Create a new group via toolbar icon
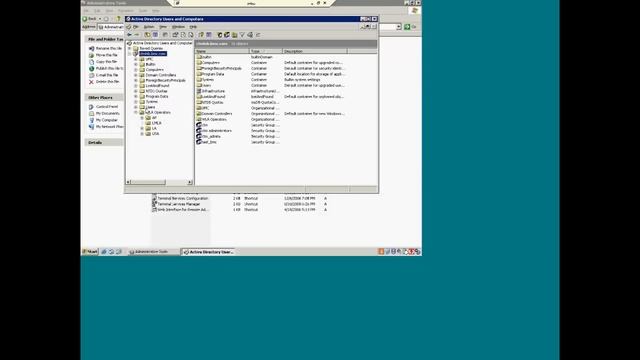640x360 pixels. pos(227,35)
